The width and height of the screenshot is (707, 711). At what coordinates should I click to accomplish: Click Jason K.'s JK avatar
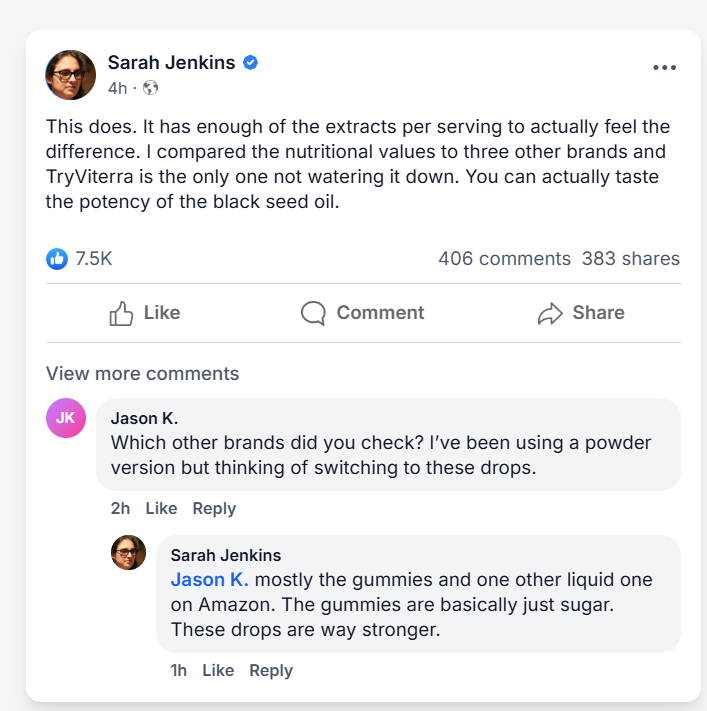click(x=65, y=418)
